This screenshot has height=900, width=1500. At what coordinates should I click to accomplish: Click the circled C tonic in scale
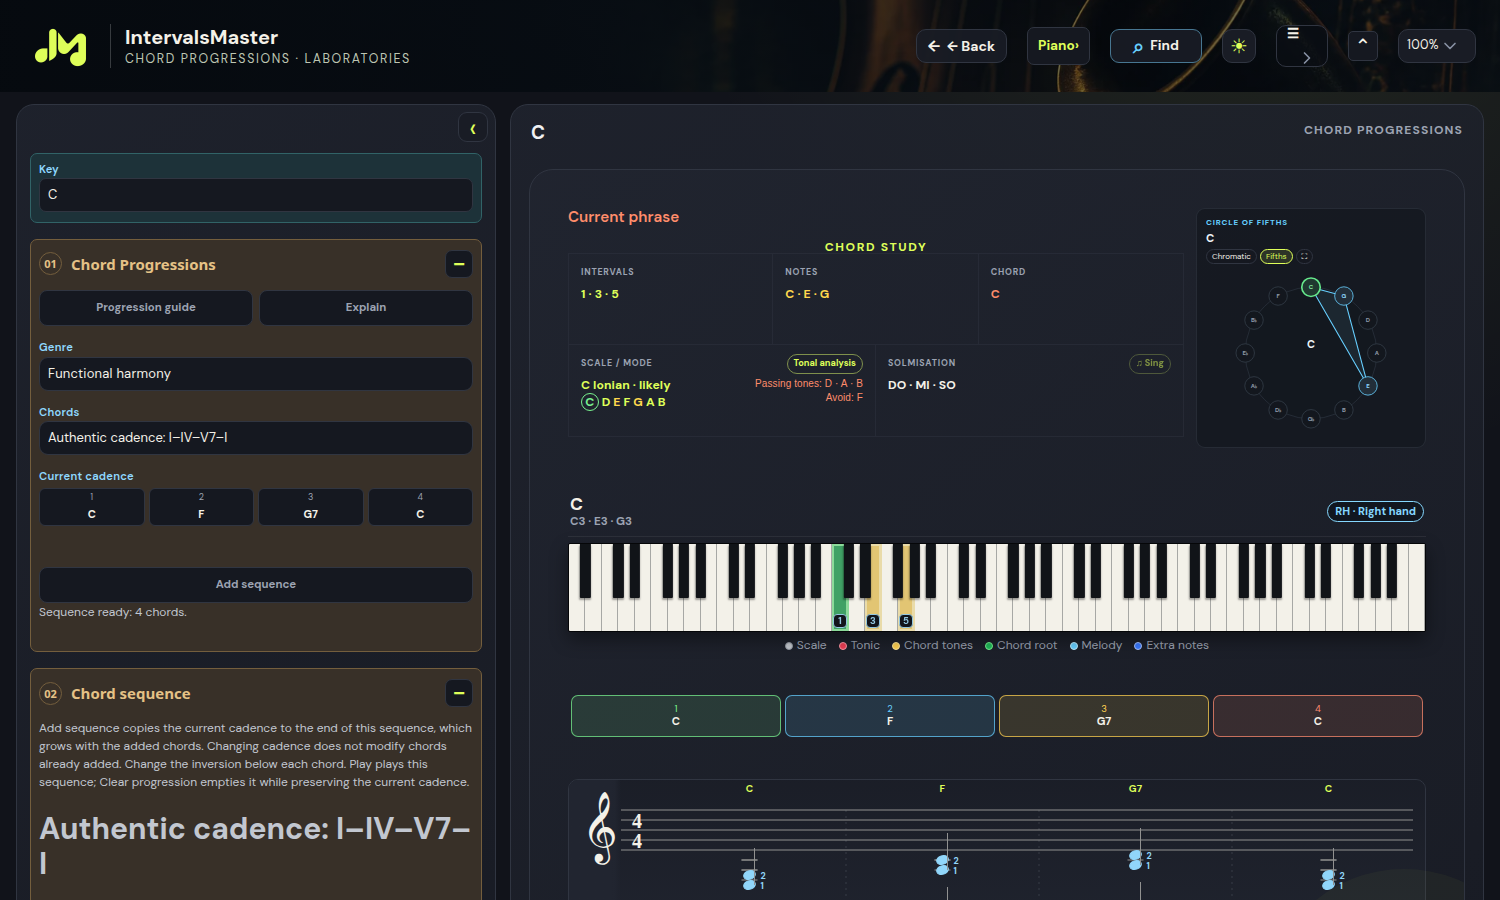pyautogui.click(x=590, y=402)
